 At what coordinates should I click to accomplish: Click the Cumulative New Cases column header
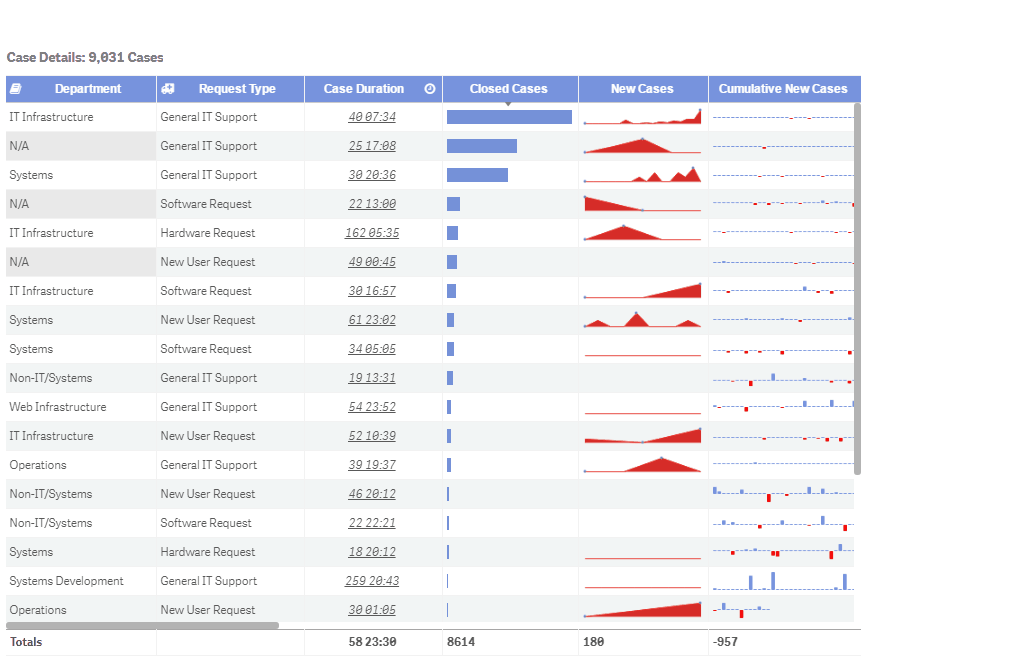[x=783, y=89]
